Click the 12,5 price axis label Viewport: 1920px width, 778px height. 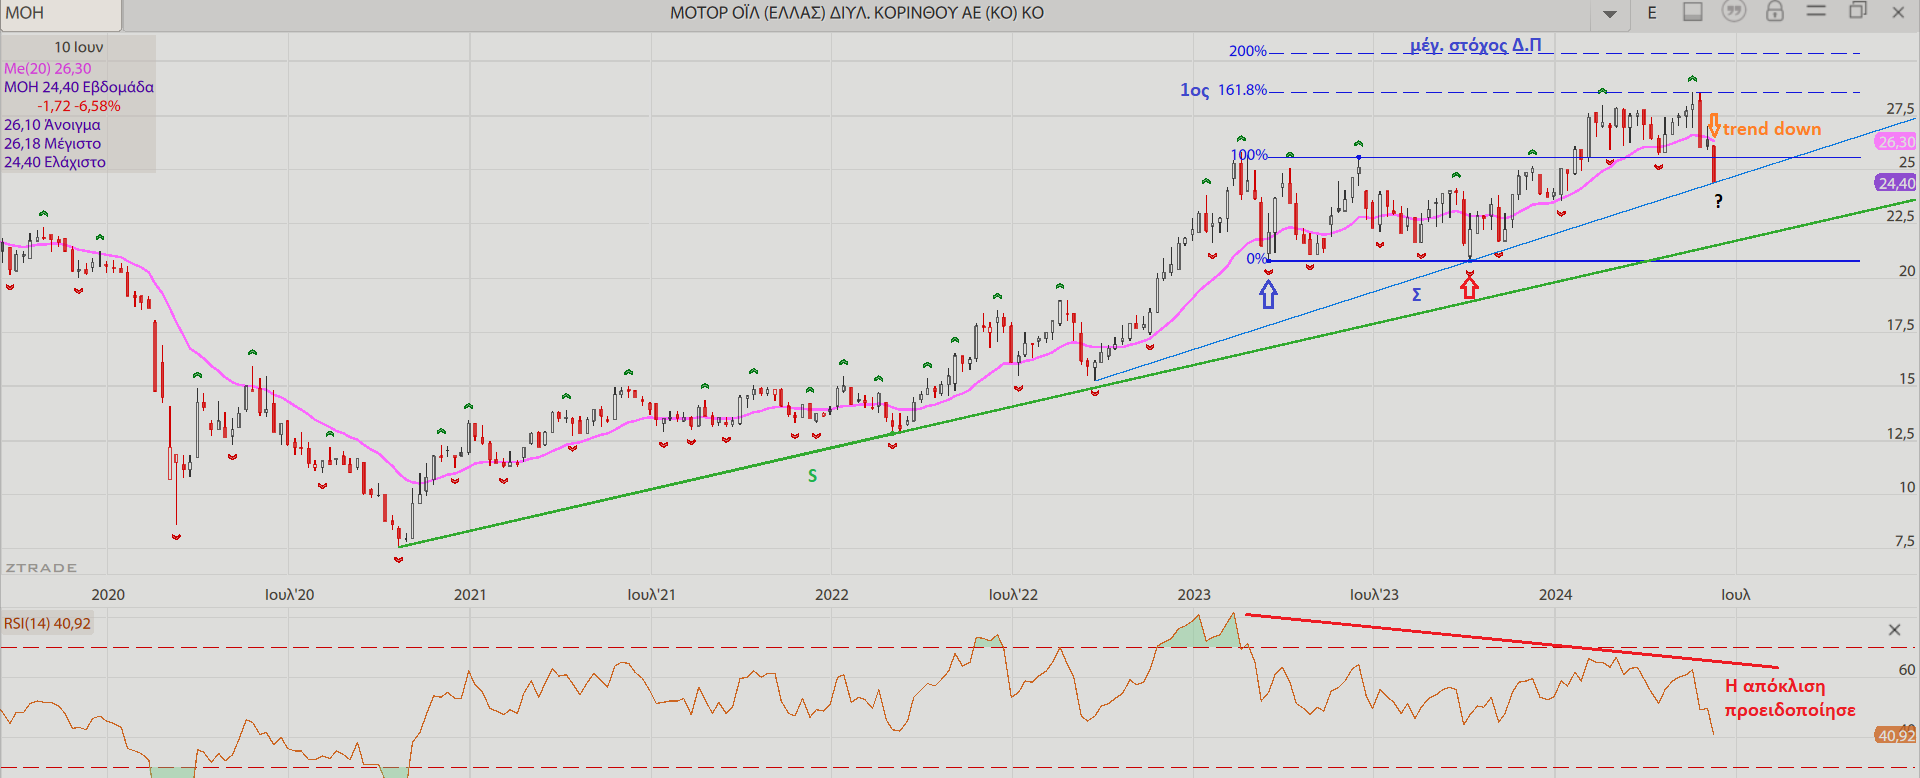[x=1900, y=434]
